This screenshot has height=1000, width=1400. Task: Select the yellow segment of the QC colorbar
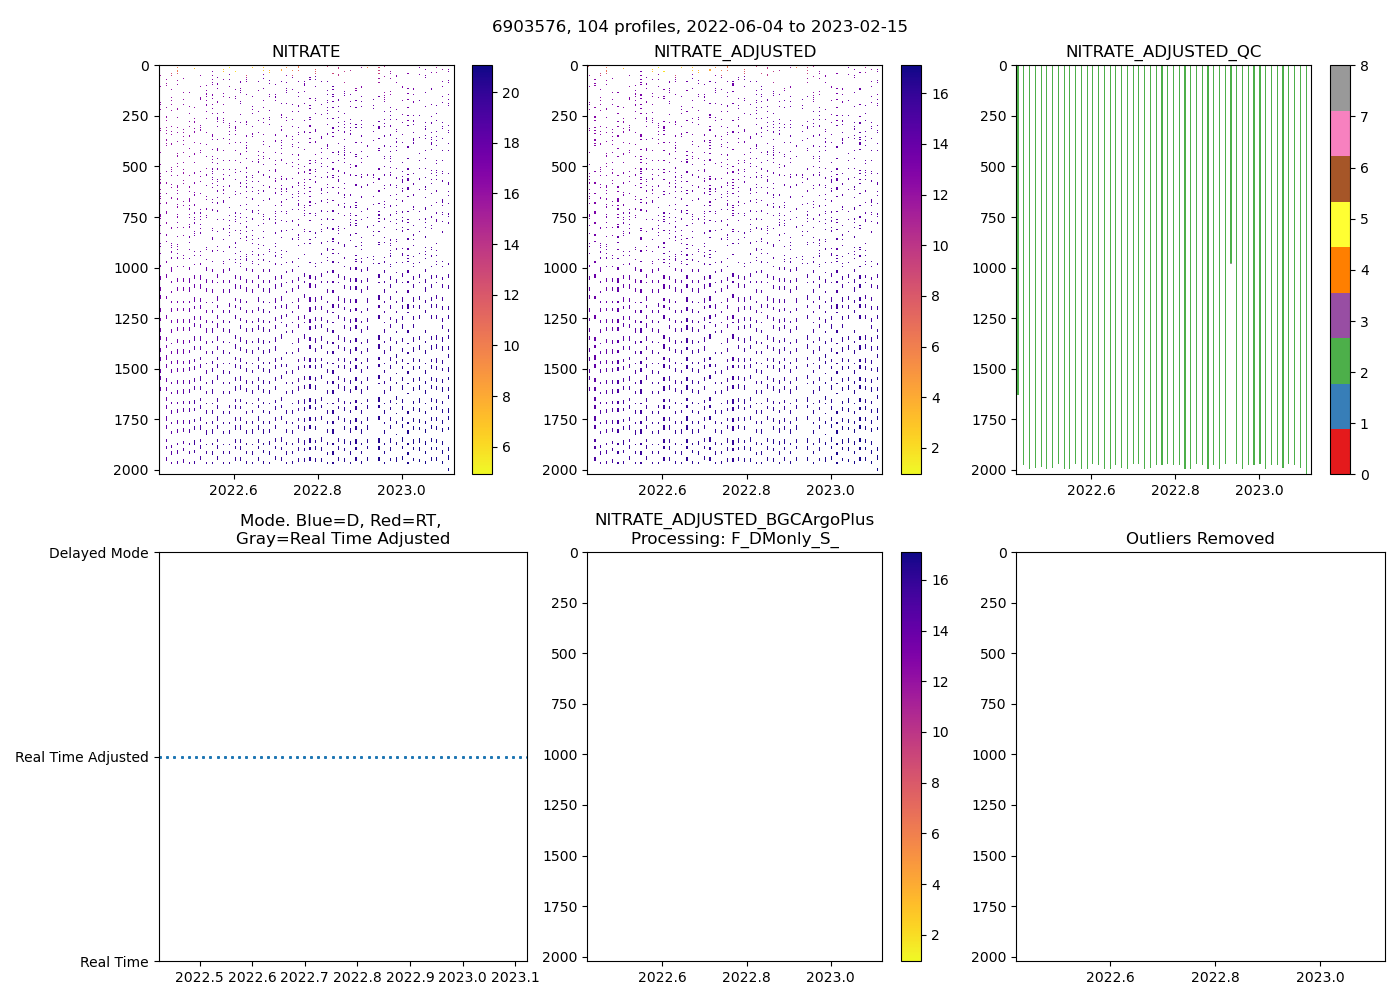[x=1340, y=224]
